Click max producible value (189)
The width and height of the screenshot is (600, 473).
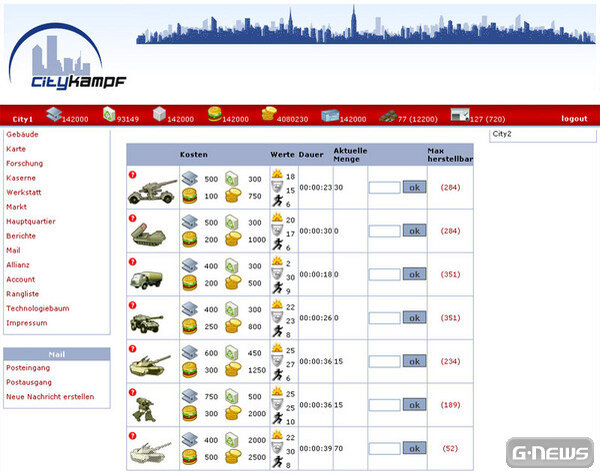point(450,405)
